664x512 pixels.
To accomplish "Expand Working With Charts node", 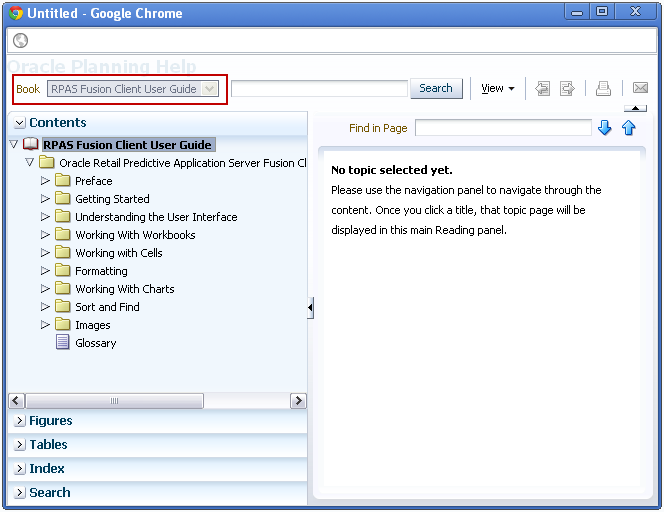I will point(45,288).
